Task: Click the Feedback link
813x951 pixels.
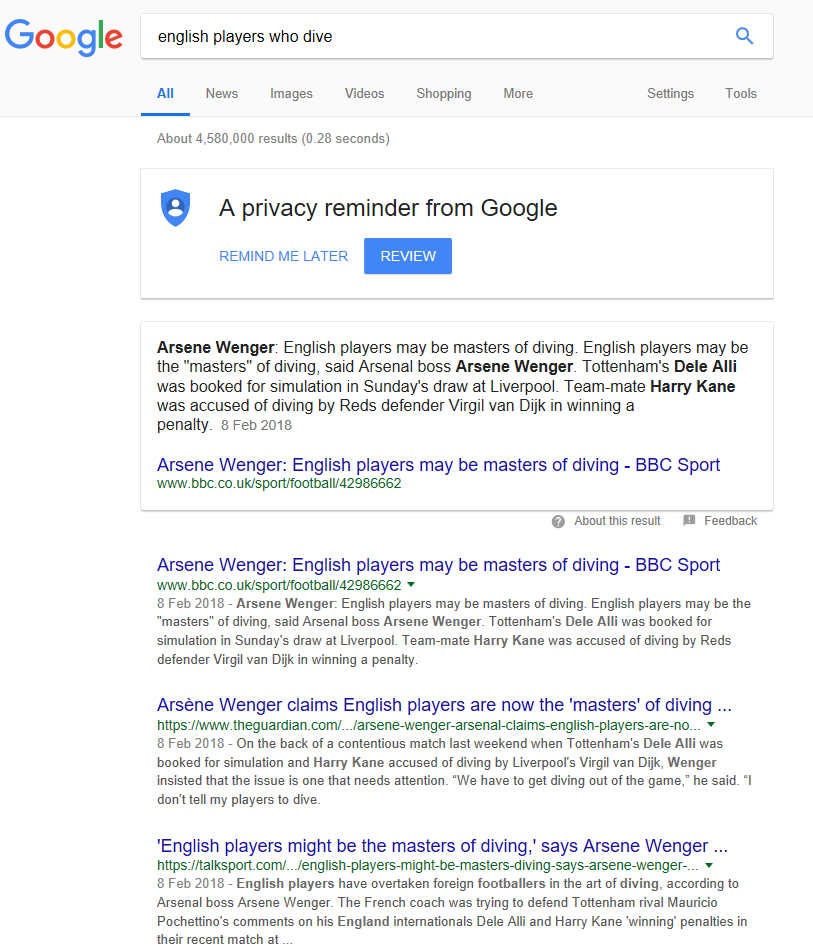Action: (x=730, y=521)
